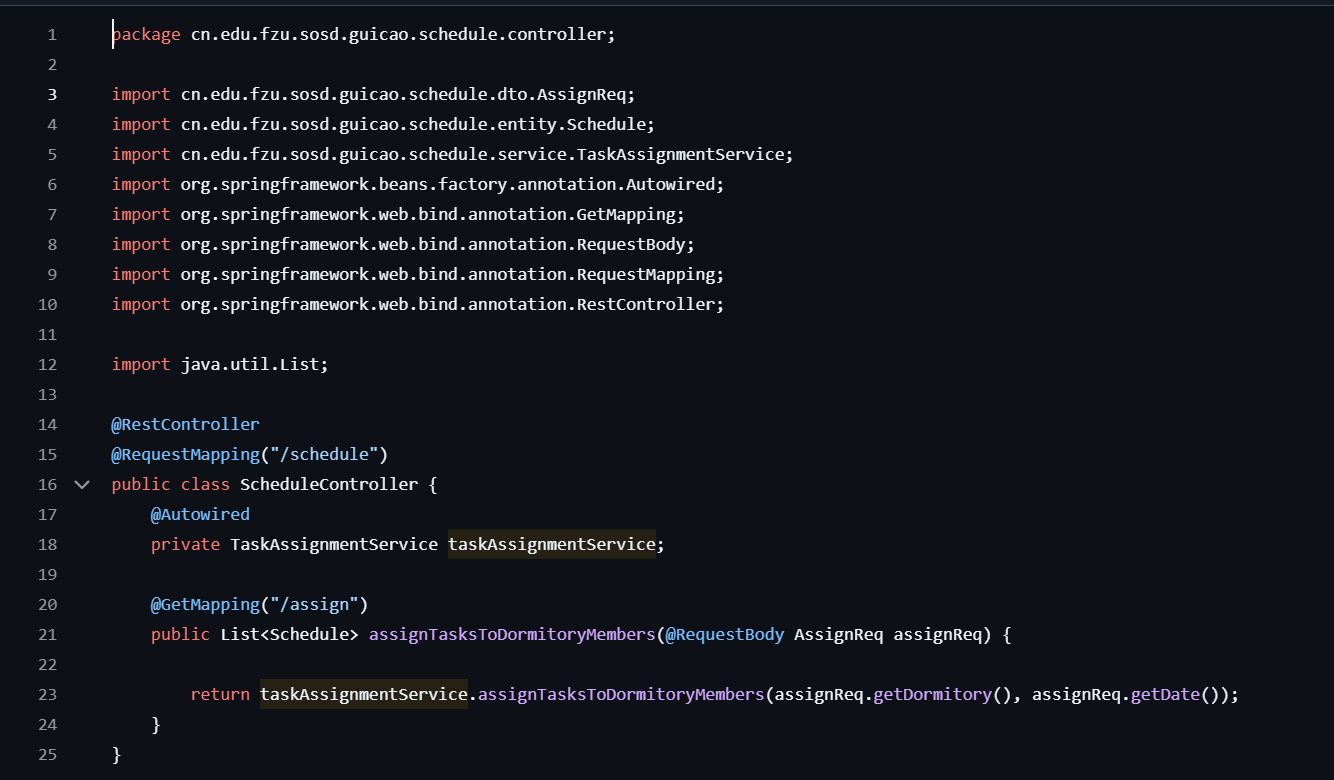Click the RequestMapping import statement
This screenshot has height=780, width=1334.
pos(418,274)
